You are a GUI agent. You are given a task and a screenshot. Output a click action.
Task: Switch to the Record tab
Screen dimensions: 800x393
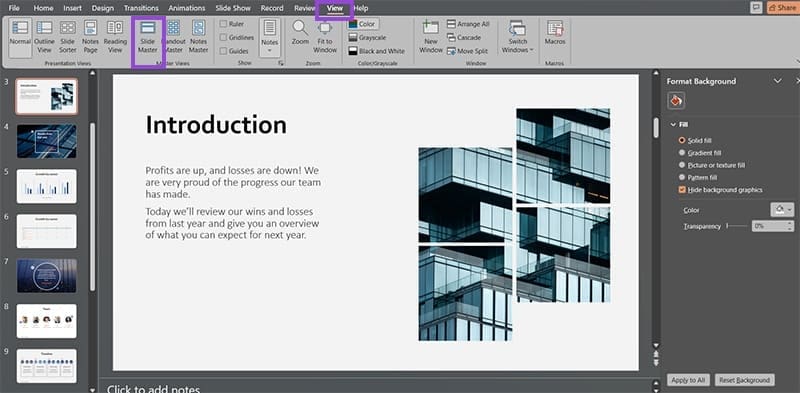point(272,8)
